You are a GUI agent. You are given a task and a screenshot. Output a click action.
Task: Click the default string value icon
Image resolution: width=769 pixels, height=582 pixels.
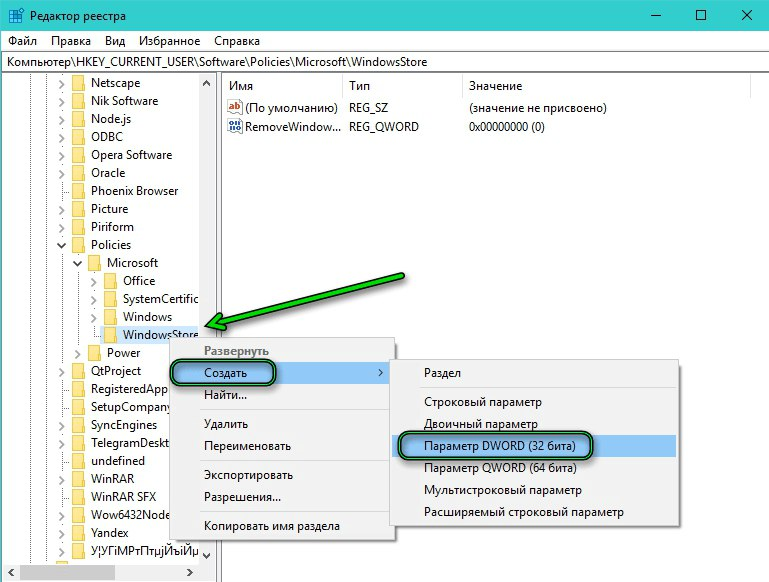coord(236,107)
